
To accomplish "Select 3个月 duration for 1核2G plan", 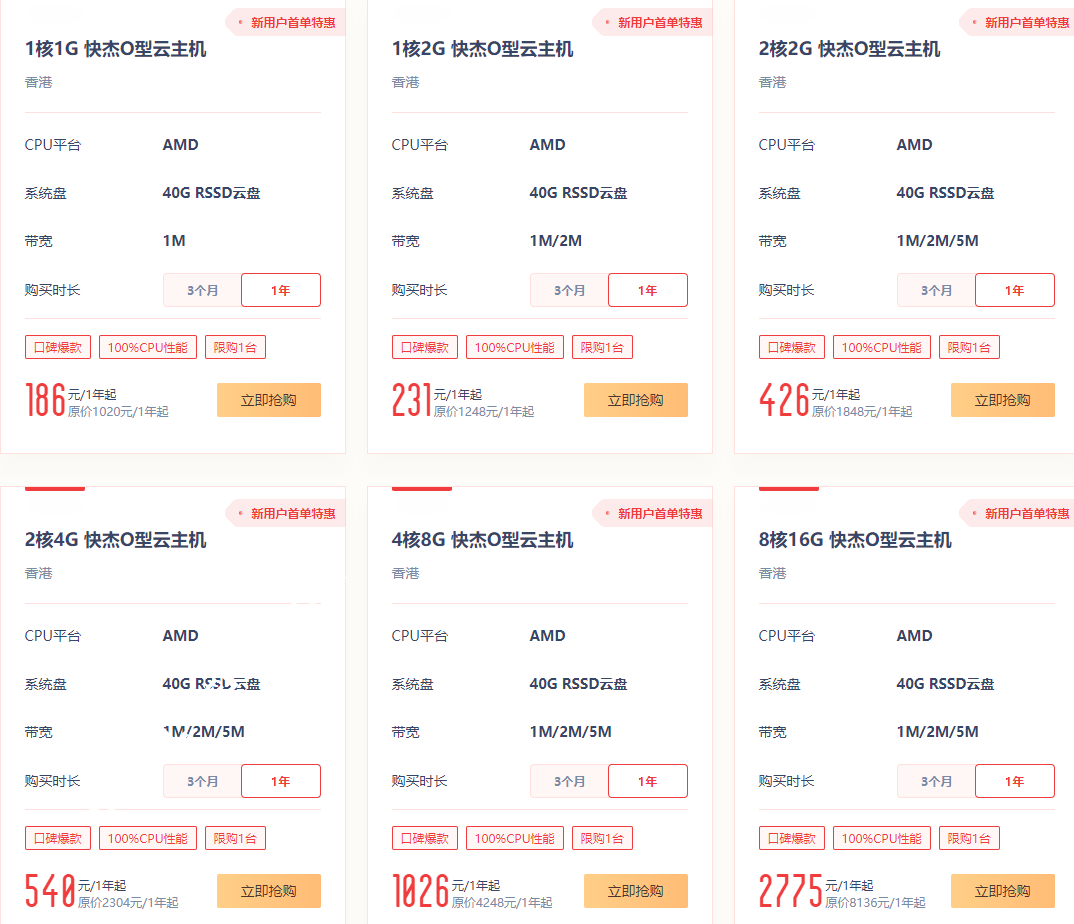I will click(x=570, y=290).
